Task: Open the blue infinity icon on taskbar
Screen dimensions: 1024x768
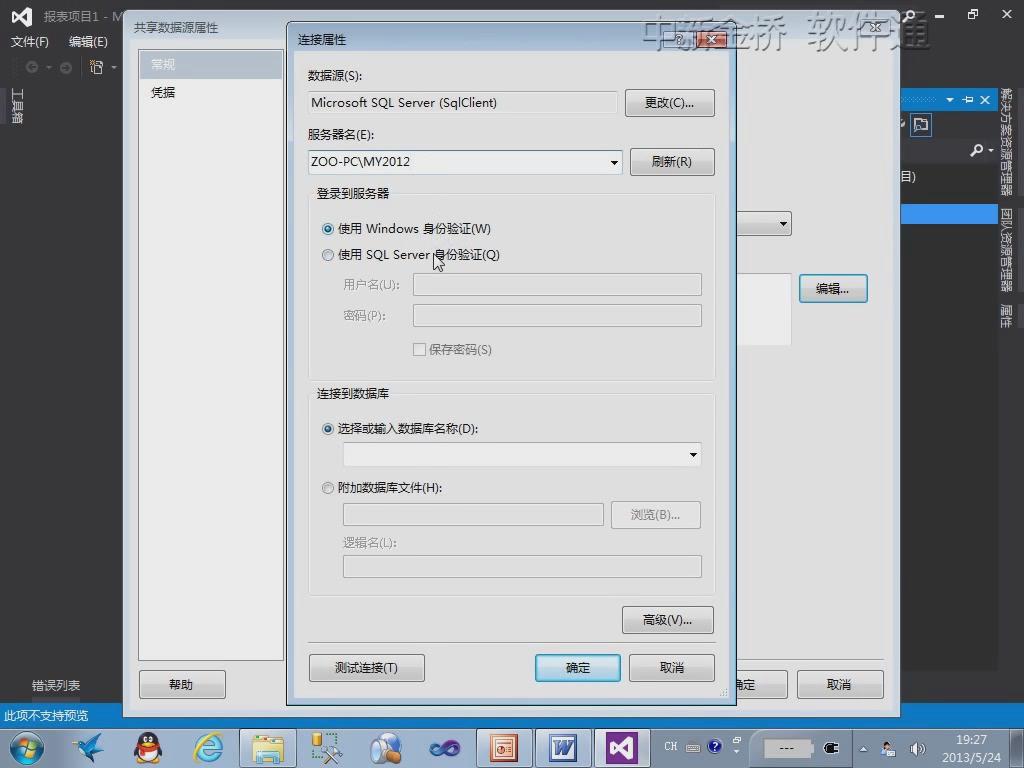Action: 445,748
